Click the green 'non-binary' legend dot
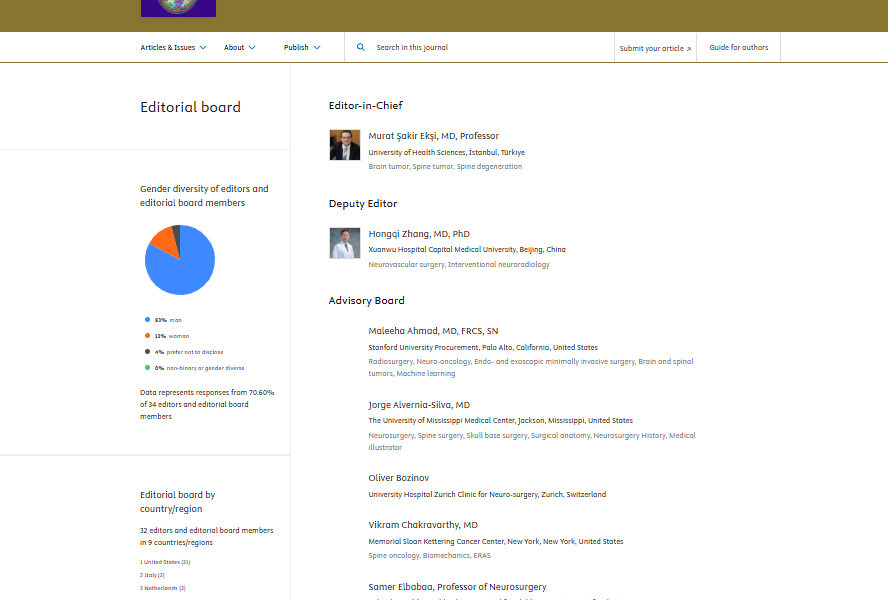Screen dimensions: 888x600 pyautogui.click(x=147, y=368)
